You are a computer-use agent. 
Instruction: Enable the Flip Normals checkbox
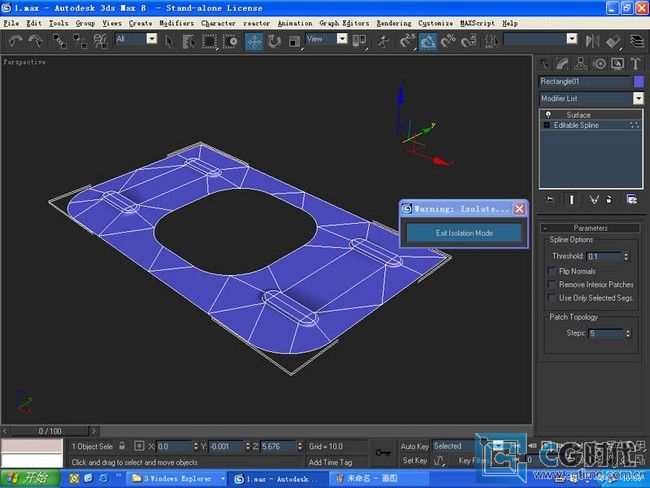pyautogui.click(x=552, y=271)
